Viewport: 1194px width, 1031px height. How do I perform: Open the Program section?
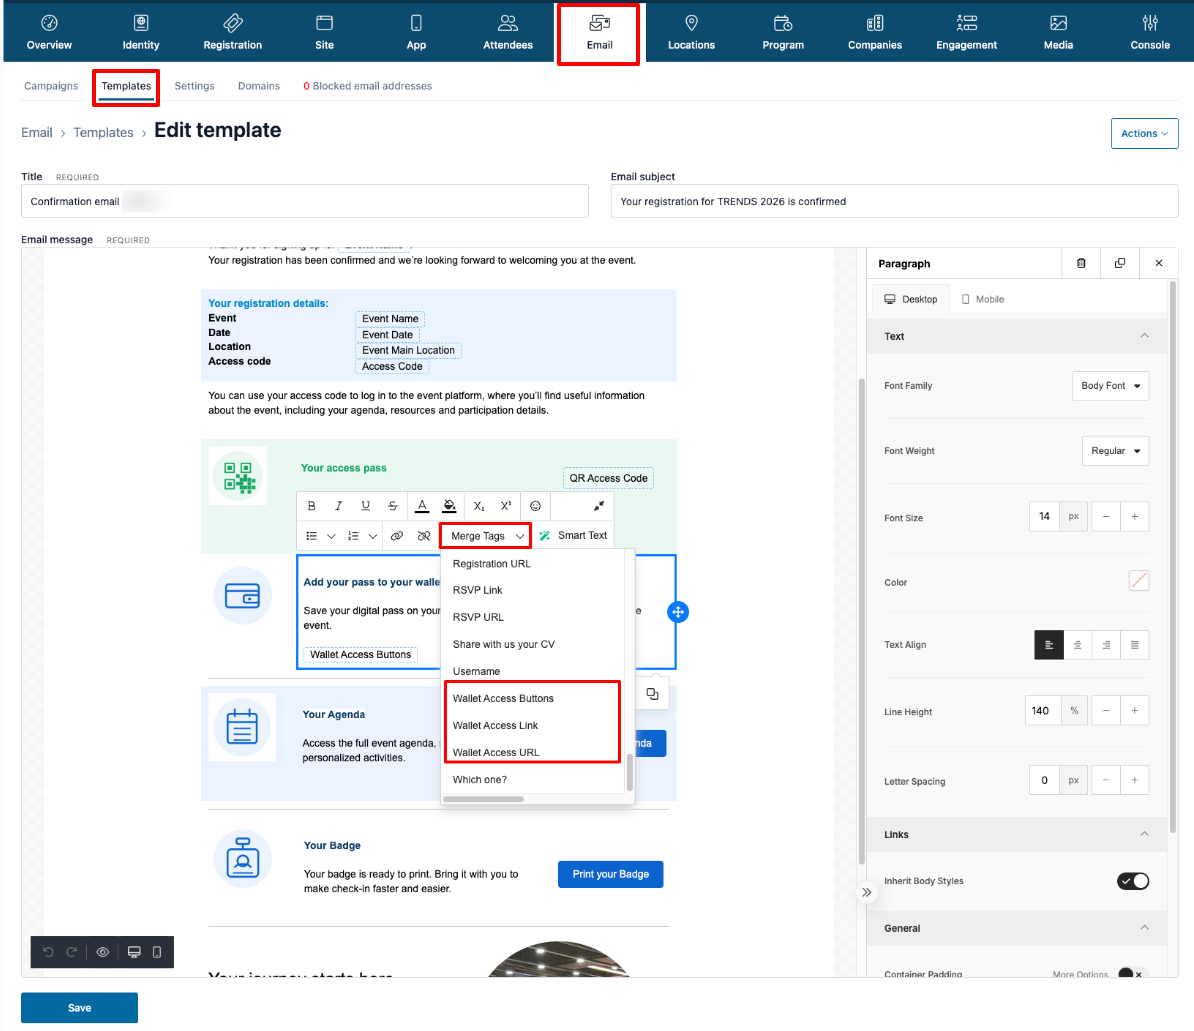pyautogui.click(x=783, y=33)
